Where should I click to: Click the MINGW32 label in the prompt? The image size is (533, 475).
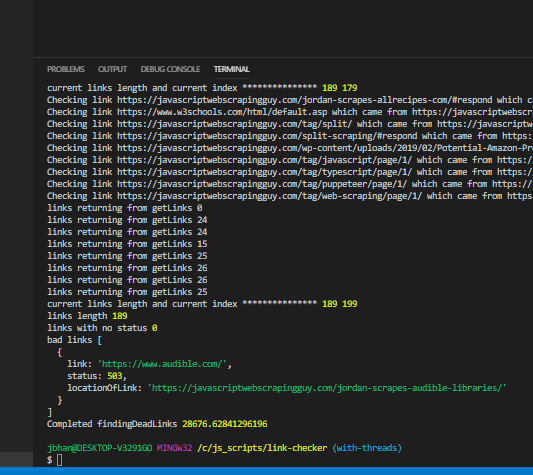pos(174,448)
